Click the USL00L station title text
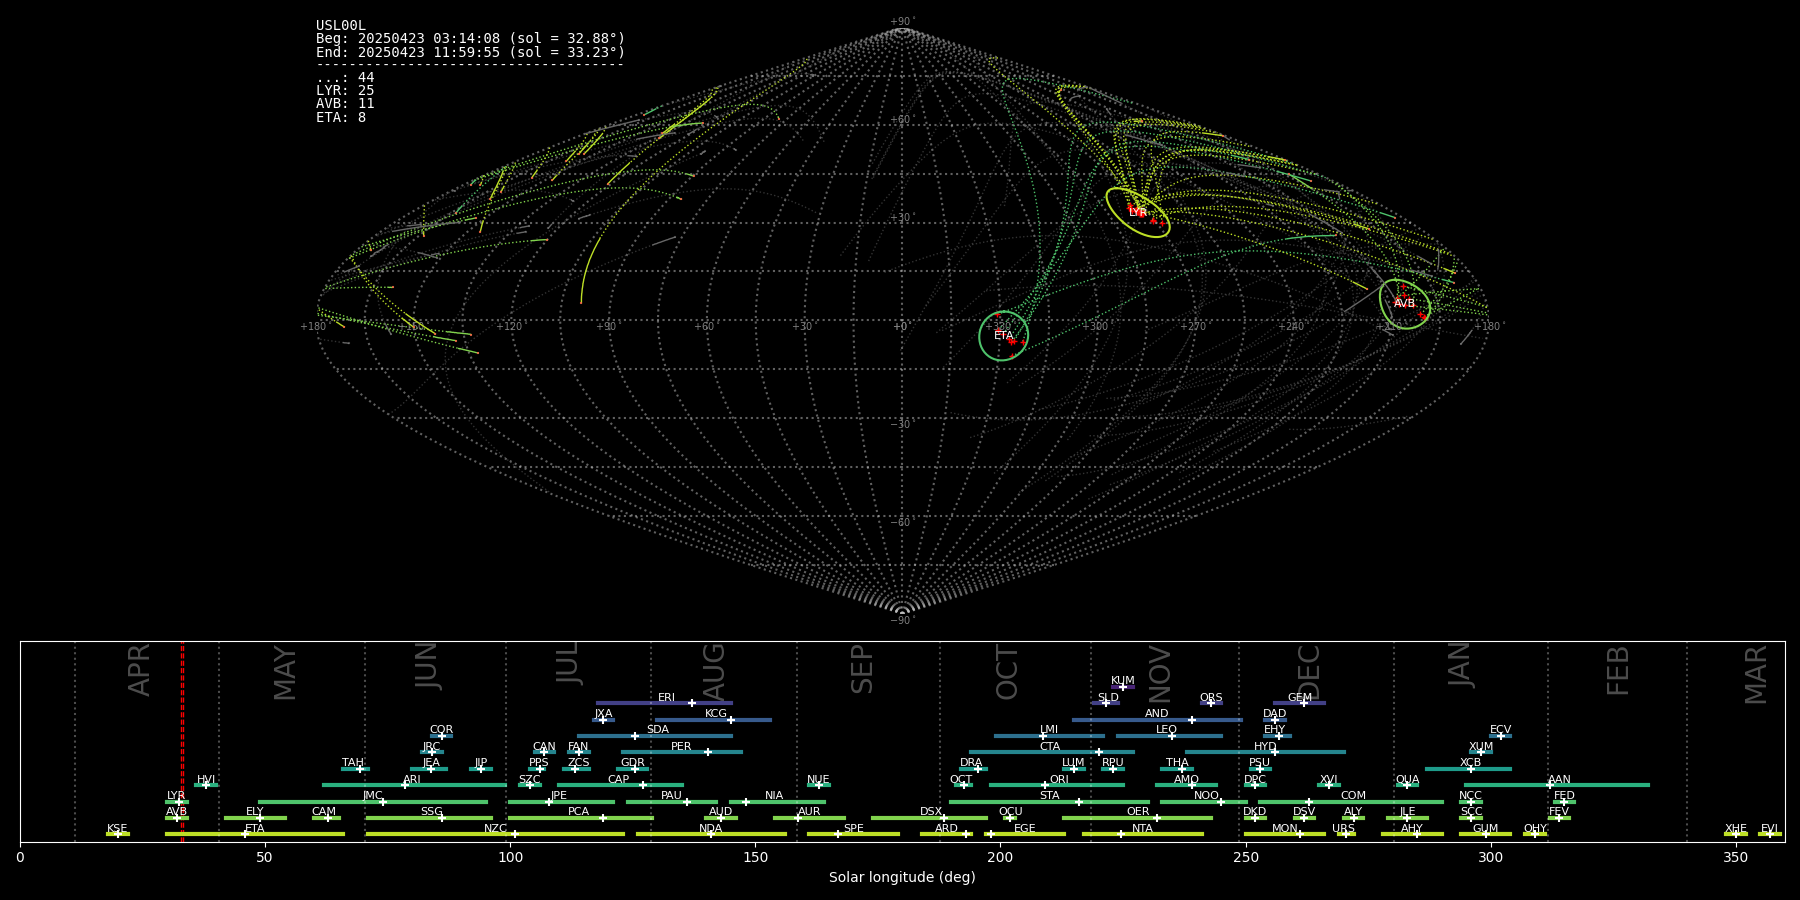1800x900 pixels. coord(341,26)
